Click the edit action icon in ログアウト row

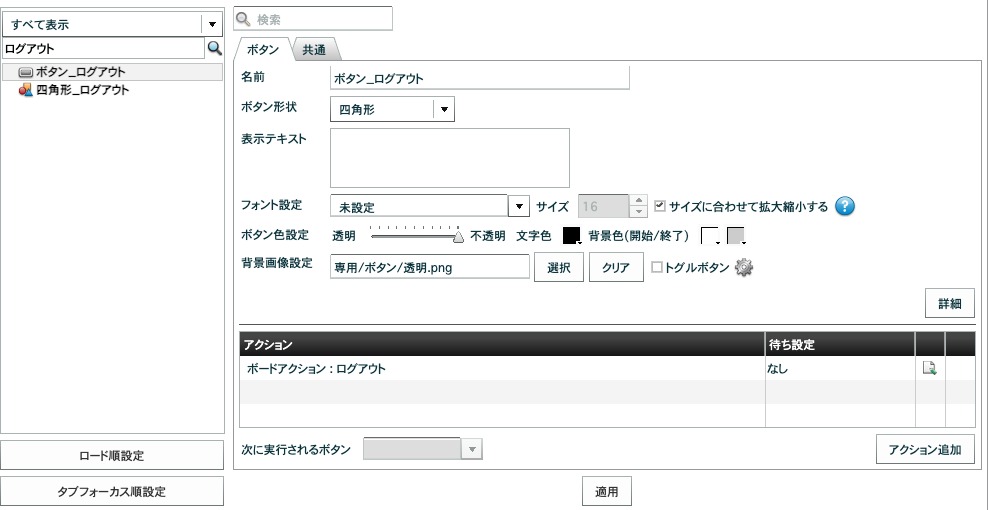click(x=929, y=369)
